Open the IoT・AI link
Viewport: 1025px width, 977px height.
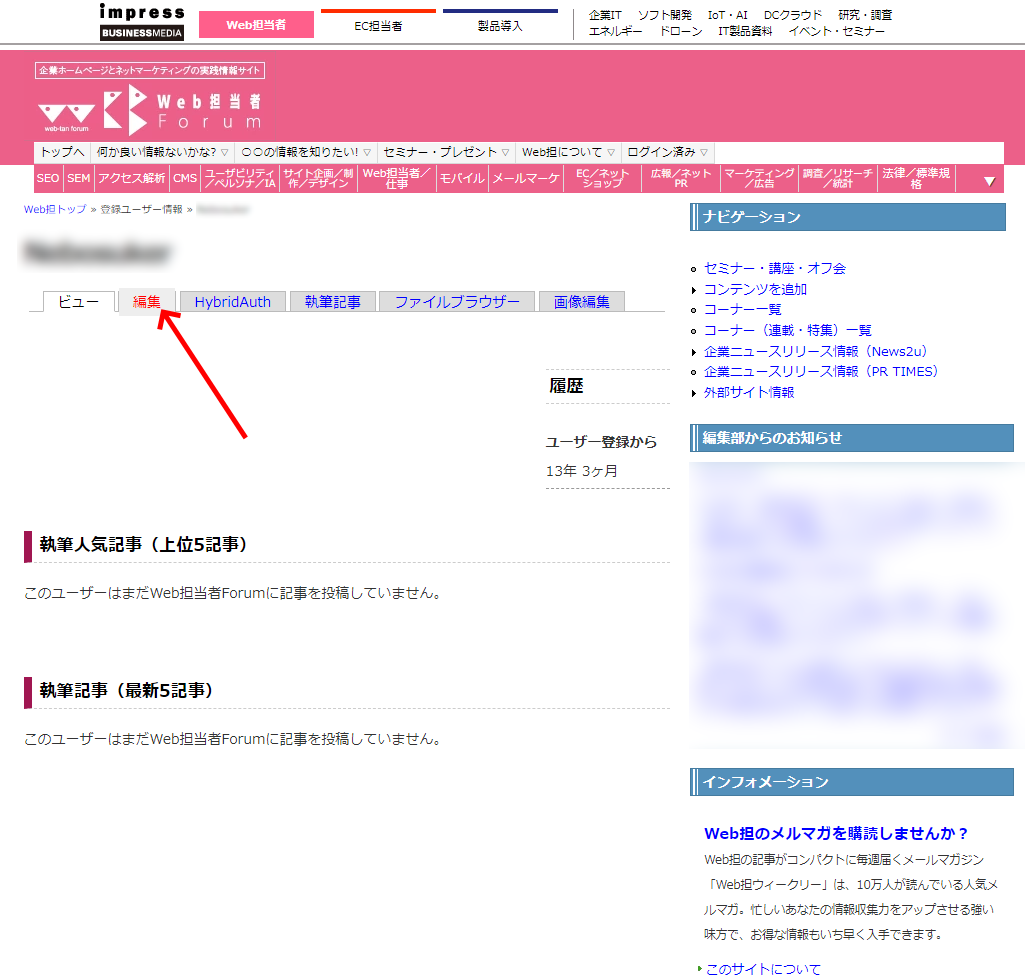point(727,15)
